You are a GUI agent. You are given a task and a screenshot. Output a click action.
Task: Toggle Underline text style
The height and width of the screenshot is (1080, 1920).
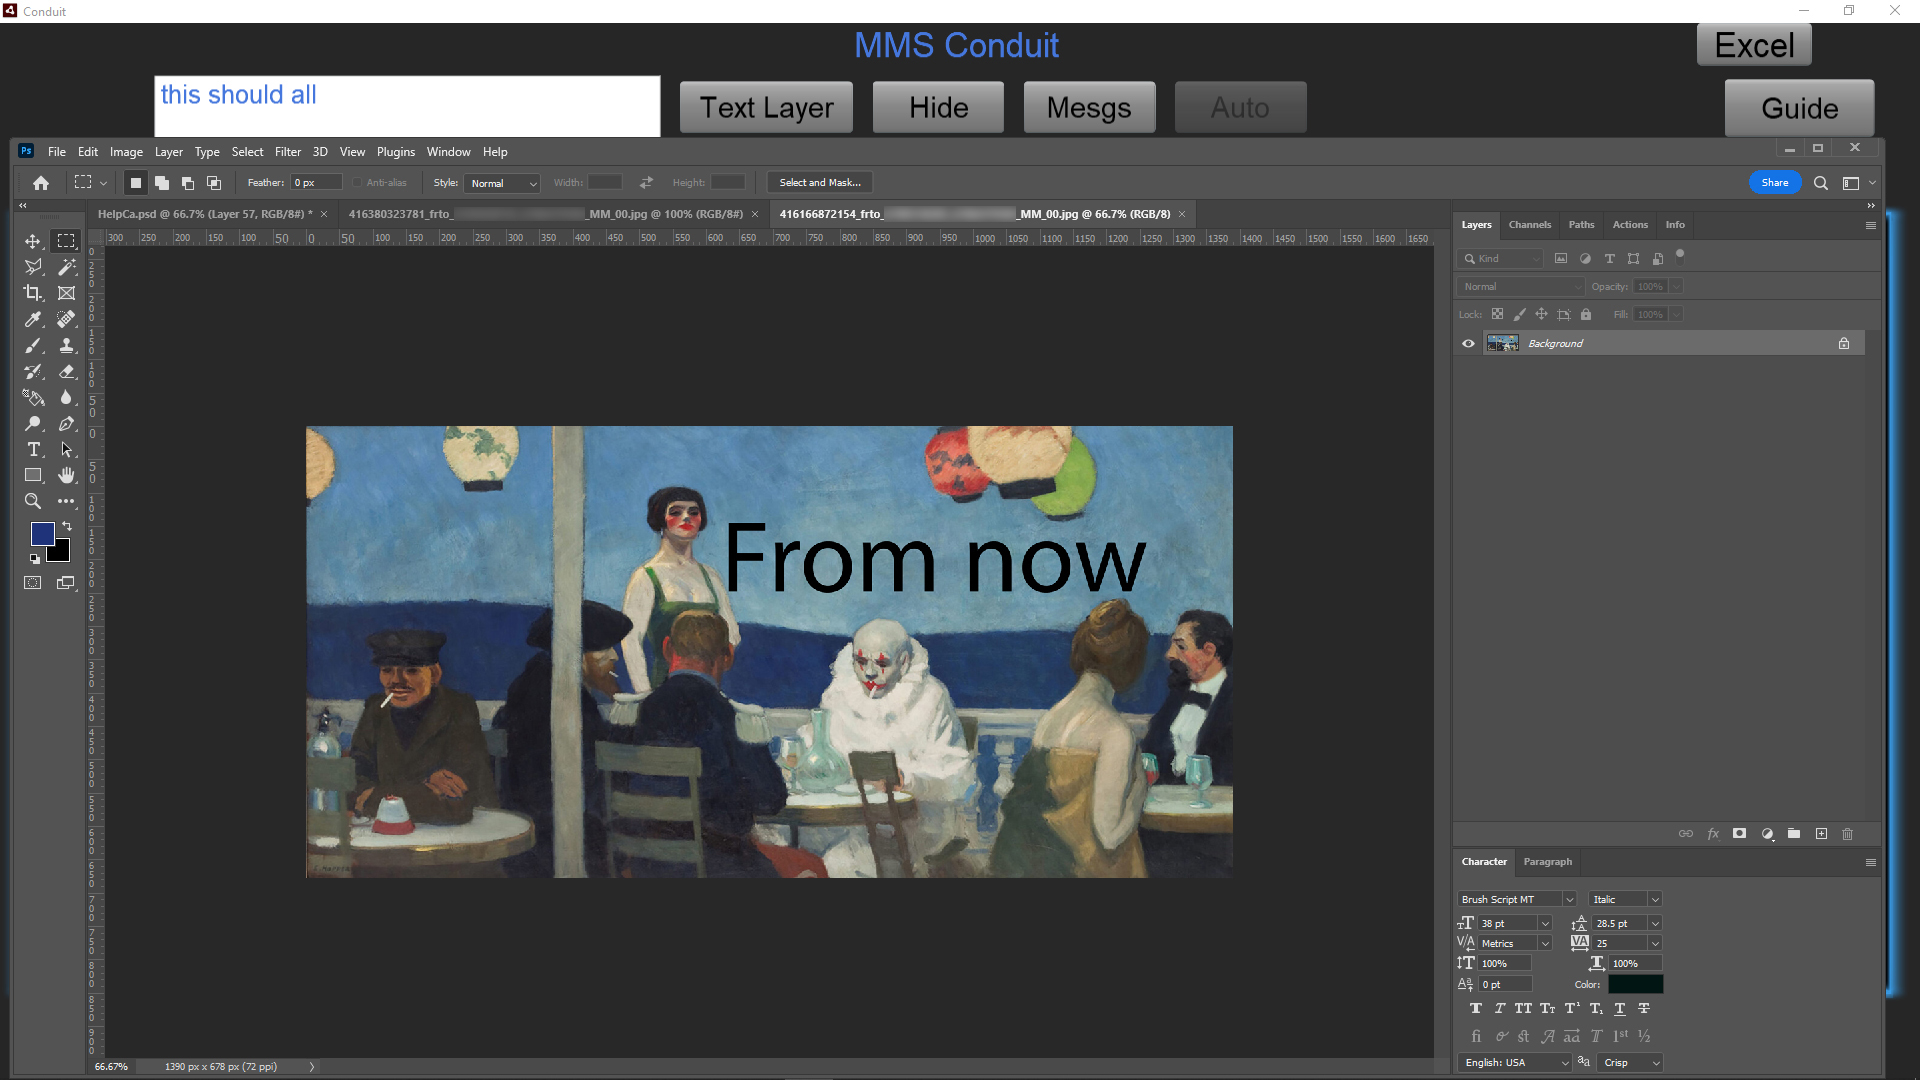click(x=1620, y=1009)
